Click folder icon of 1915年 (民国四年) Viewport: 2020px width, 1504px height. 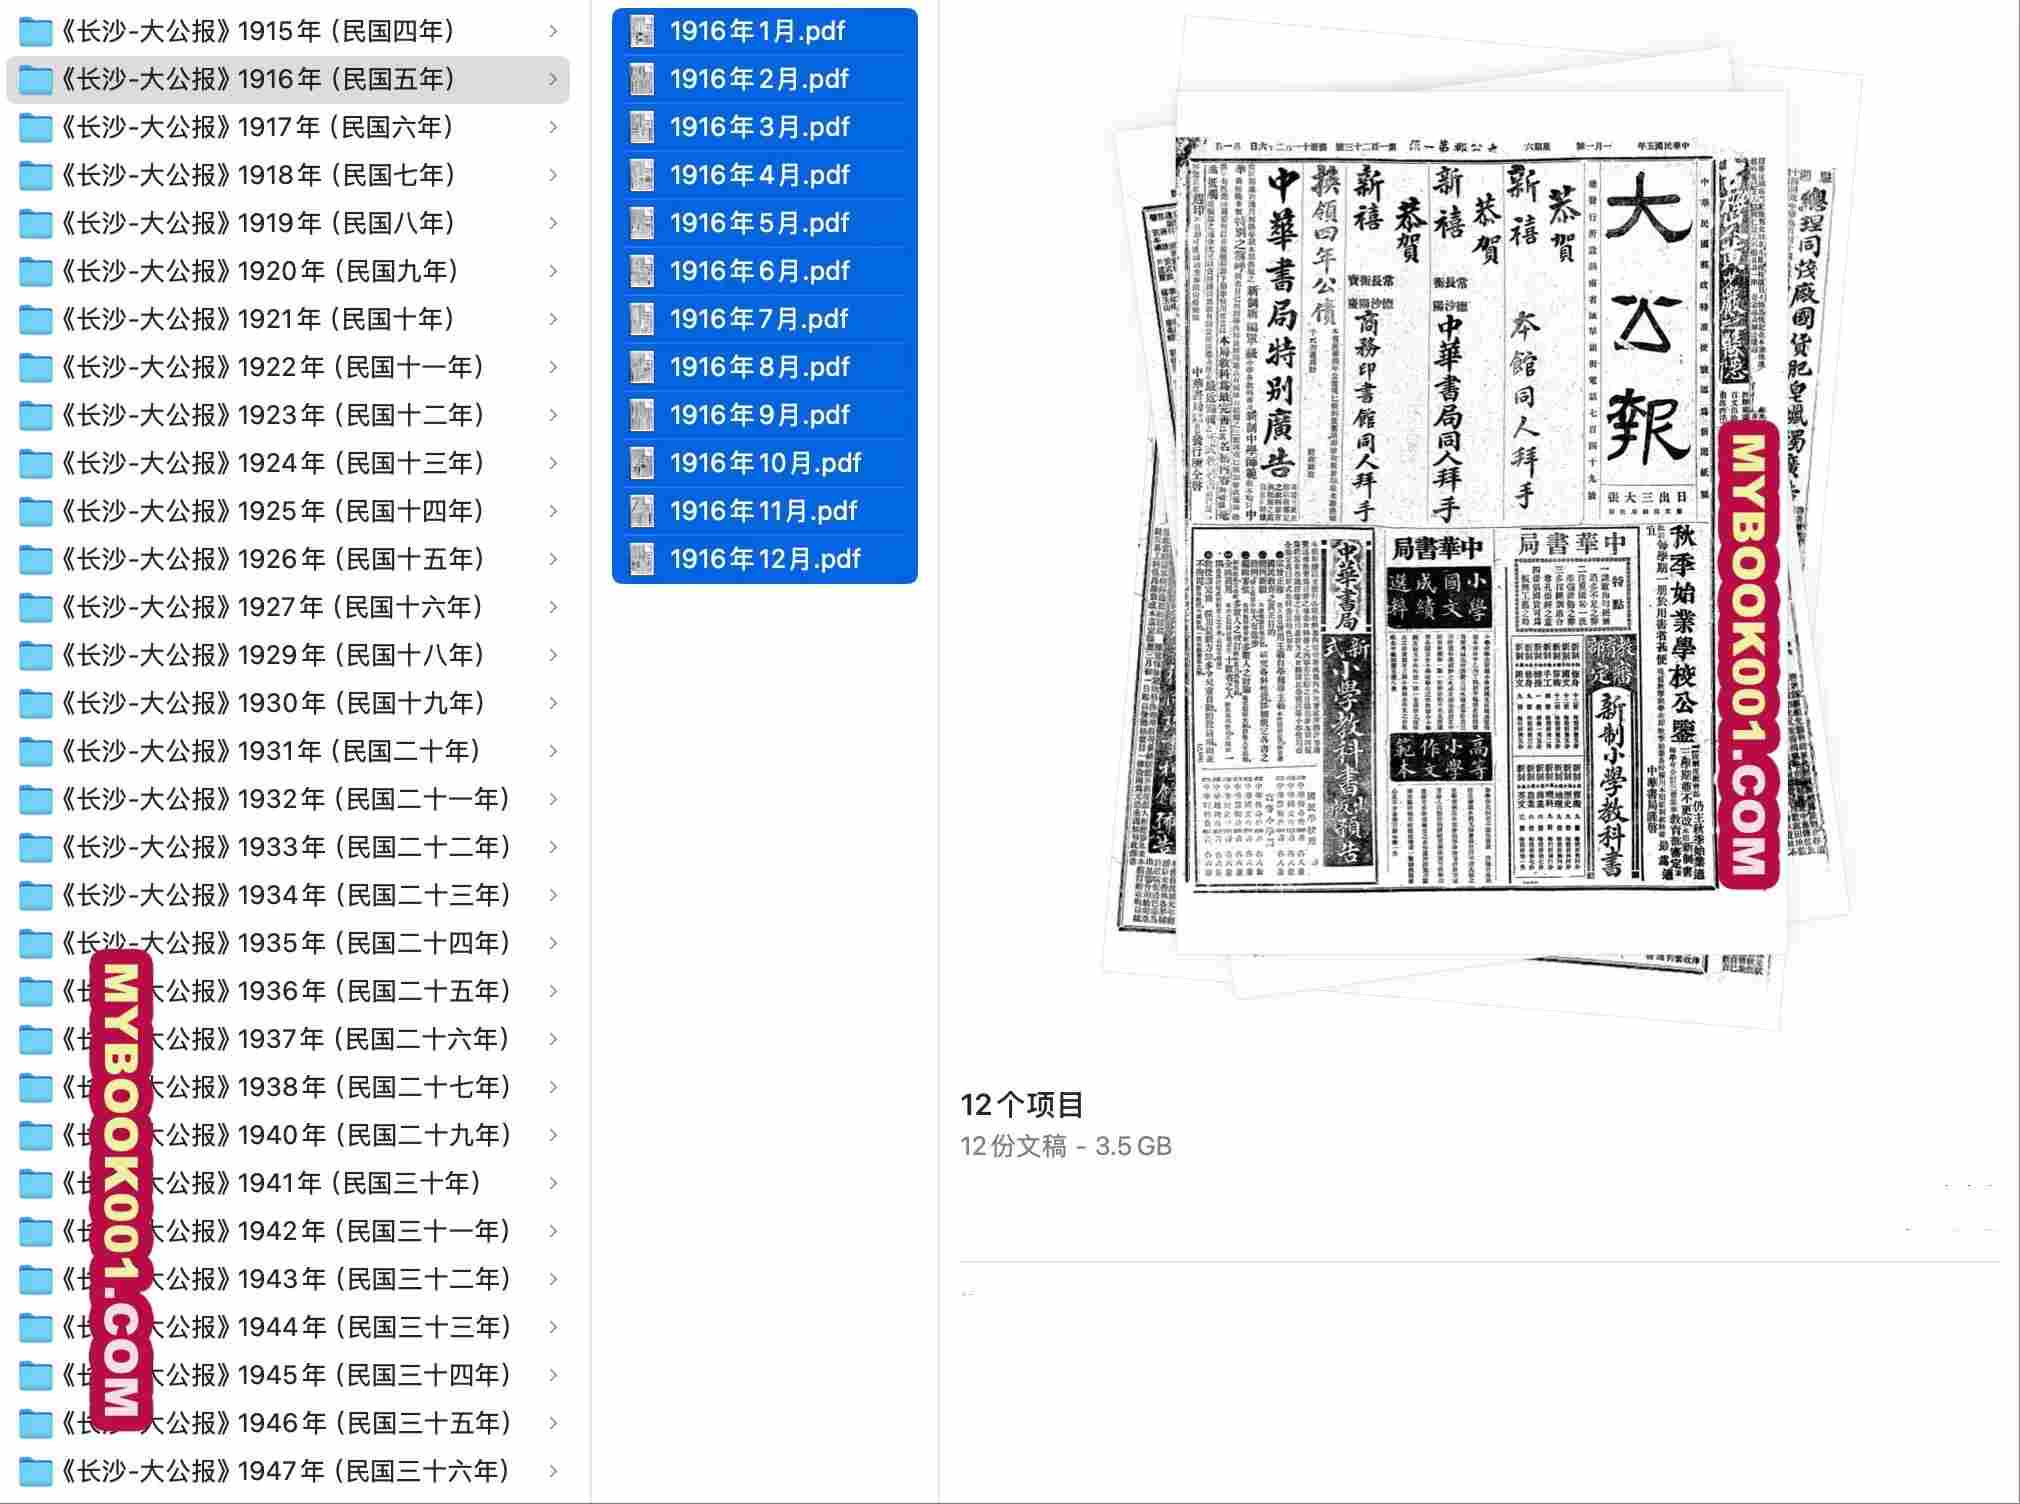(x=36, y=32)
